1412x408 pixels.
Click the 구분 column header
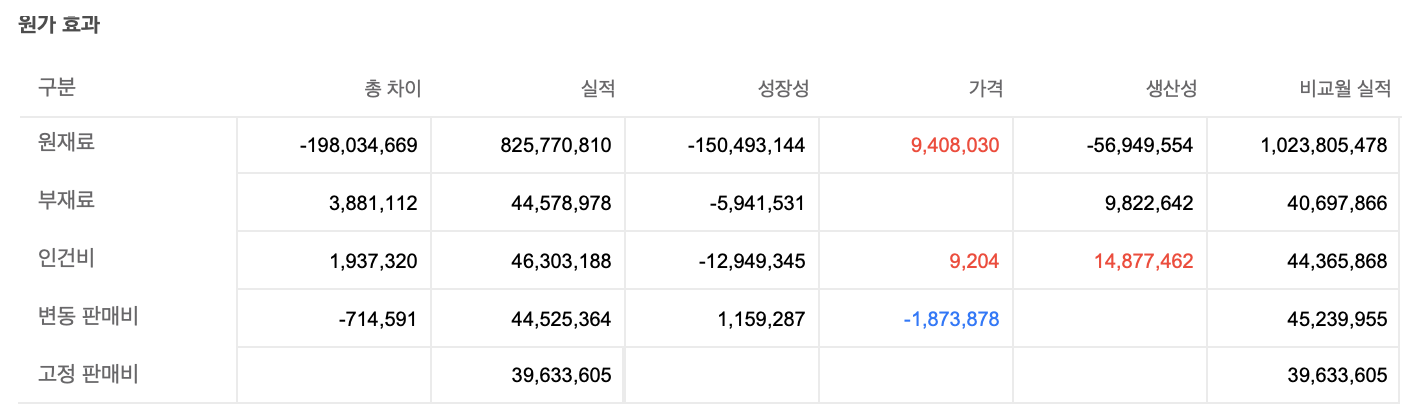point(57,88)
